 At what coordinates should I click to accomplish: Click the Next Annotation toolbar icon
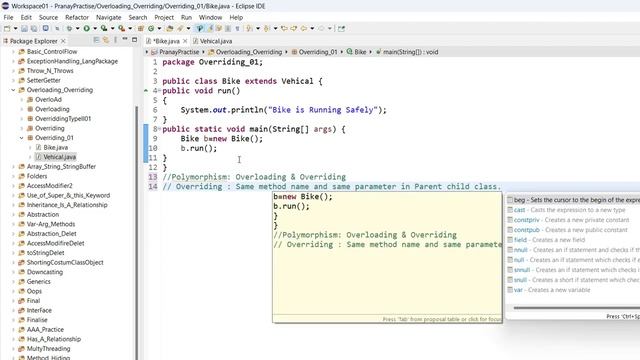(x=249, y=29)
